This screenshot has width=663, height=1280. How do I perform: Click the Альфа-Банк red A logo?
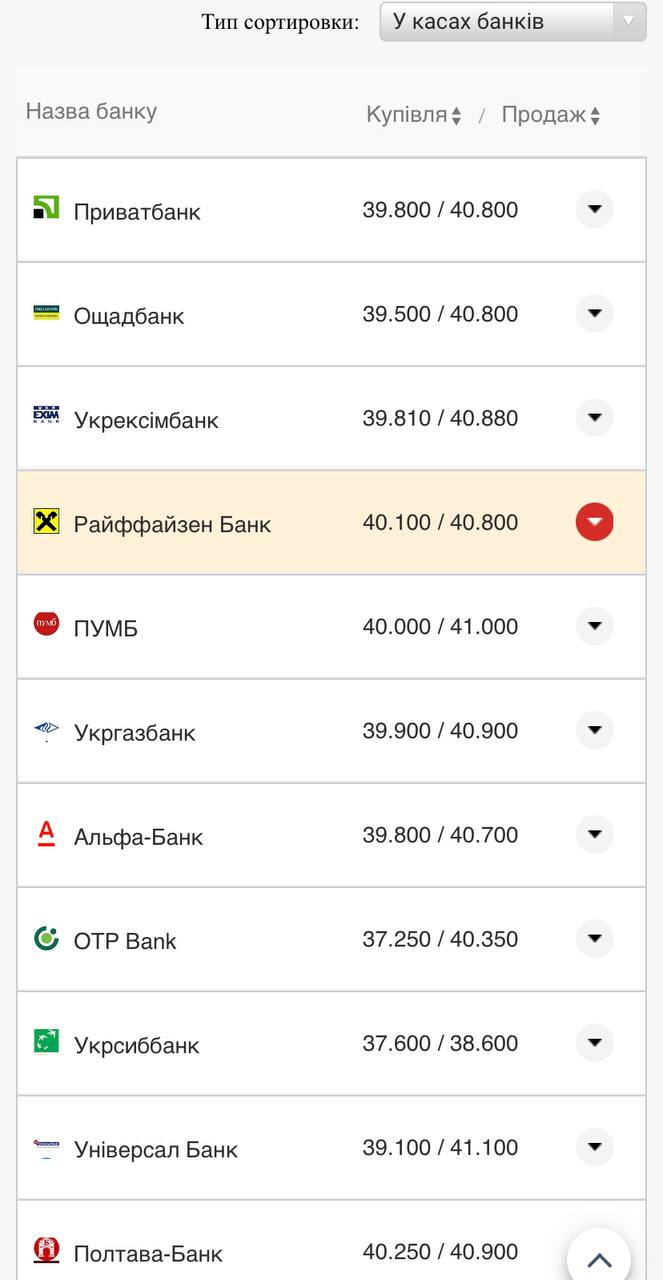[46, 833]
